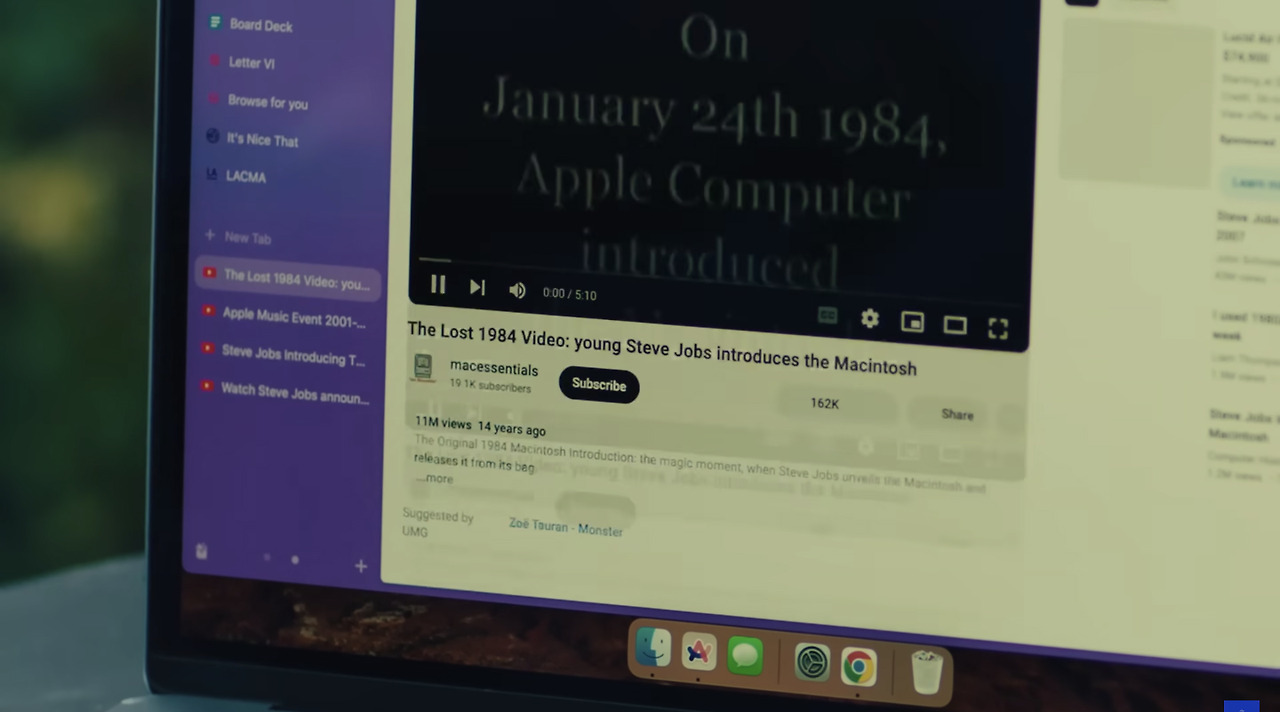Expand description with ...more

(436, 479)
